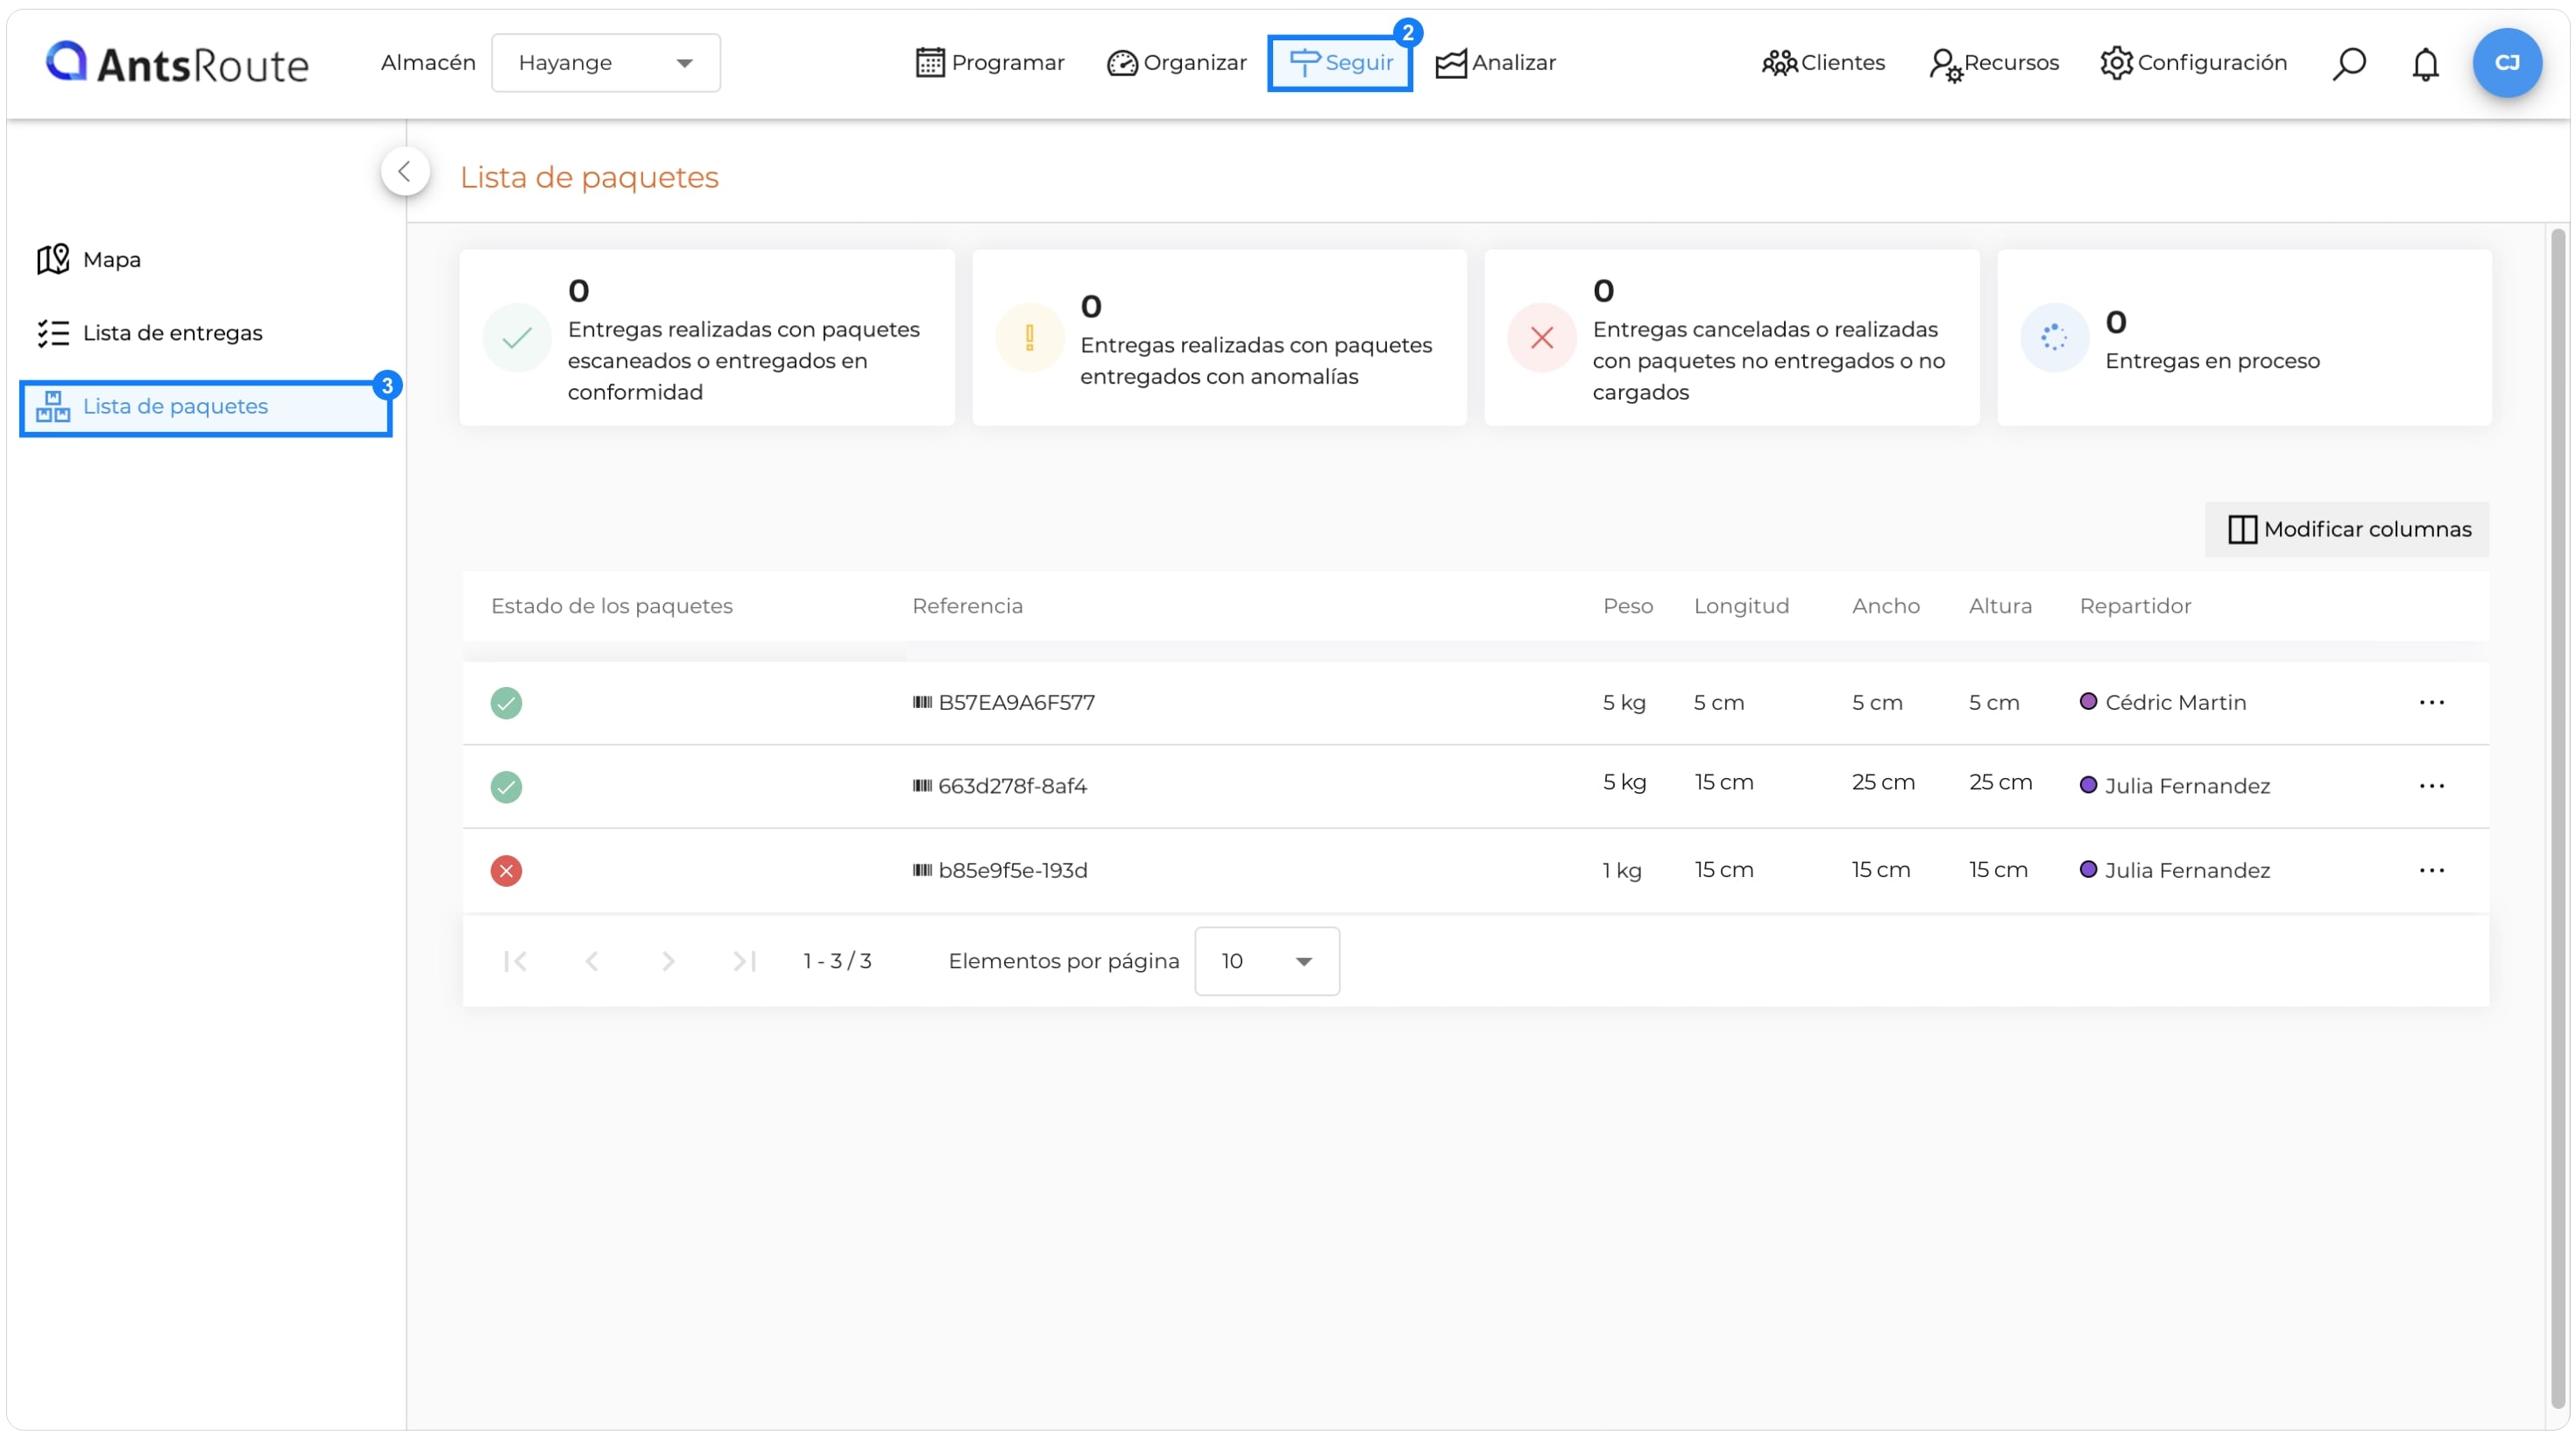Click the purple dot beside Cédric Martin
The height and width of the screenshot is (1437, 2576).
2088,701
